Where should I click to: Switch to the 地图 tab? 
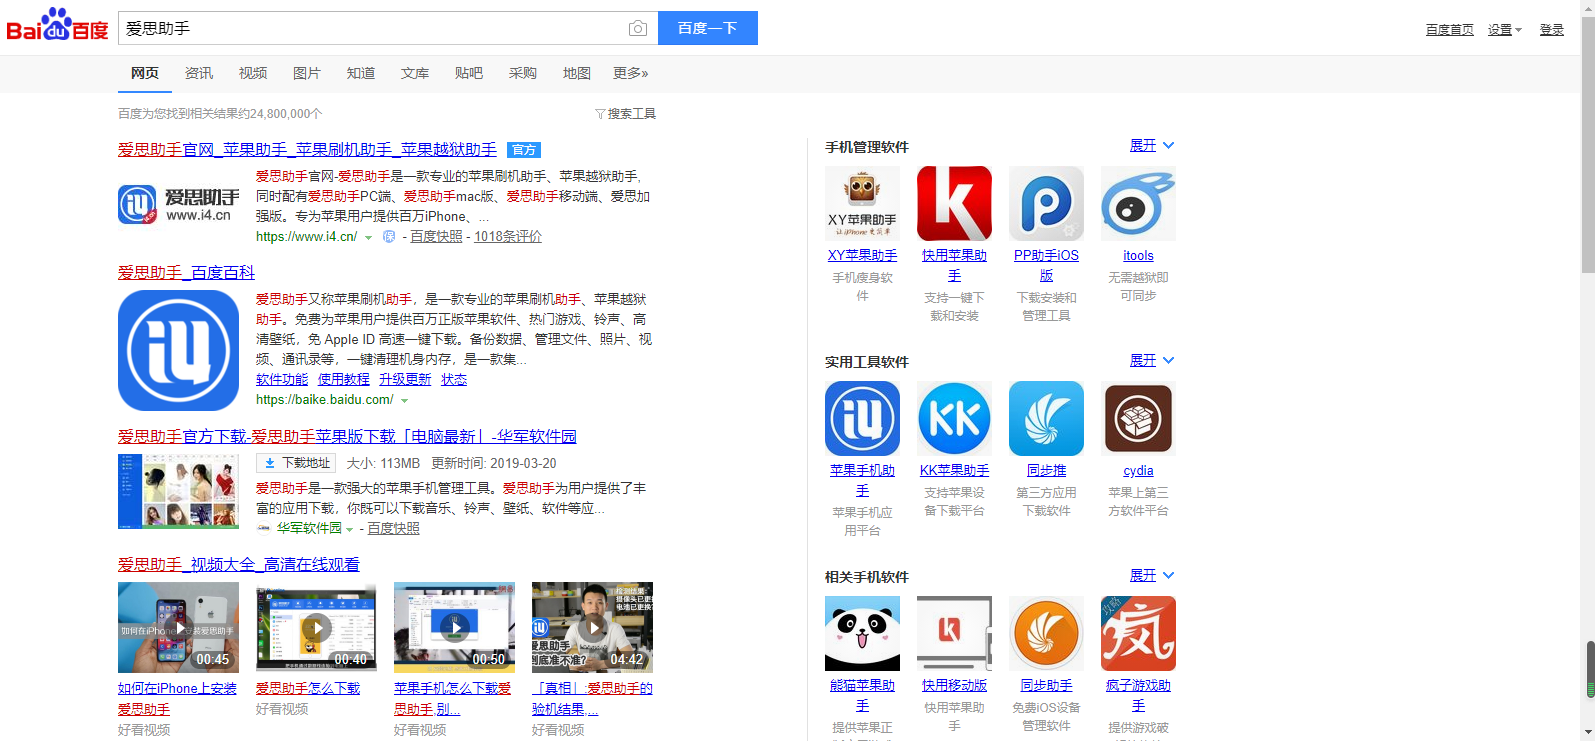click(x=577, y=73)
